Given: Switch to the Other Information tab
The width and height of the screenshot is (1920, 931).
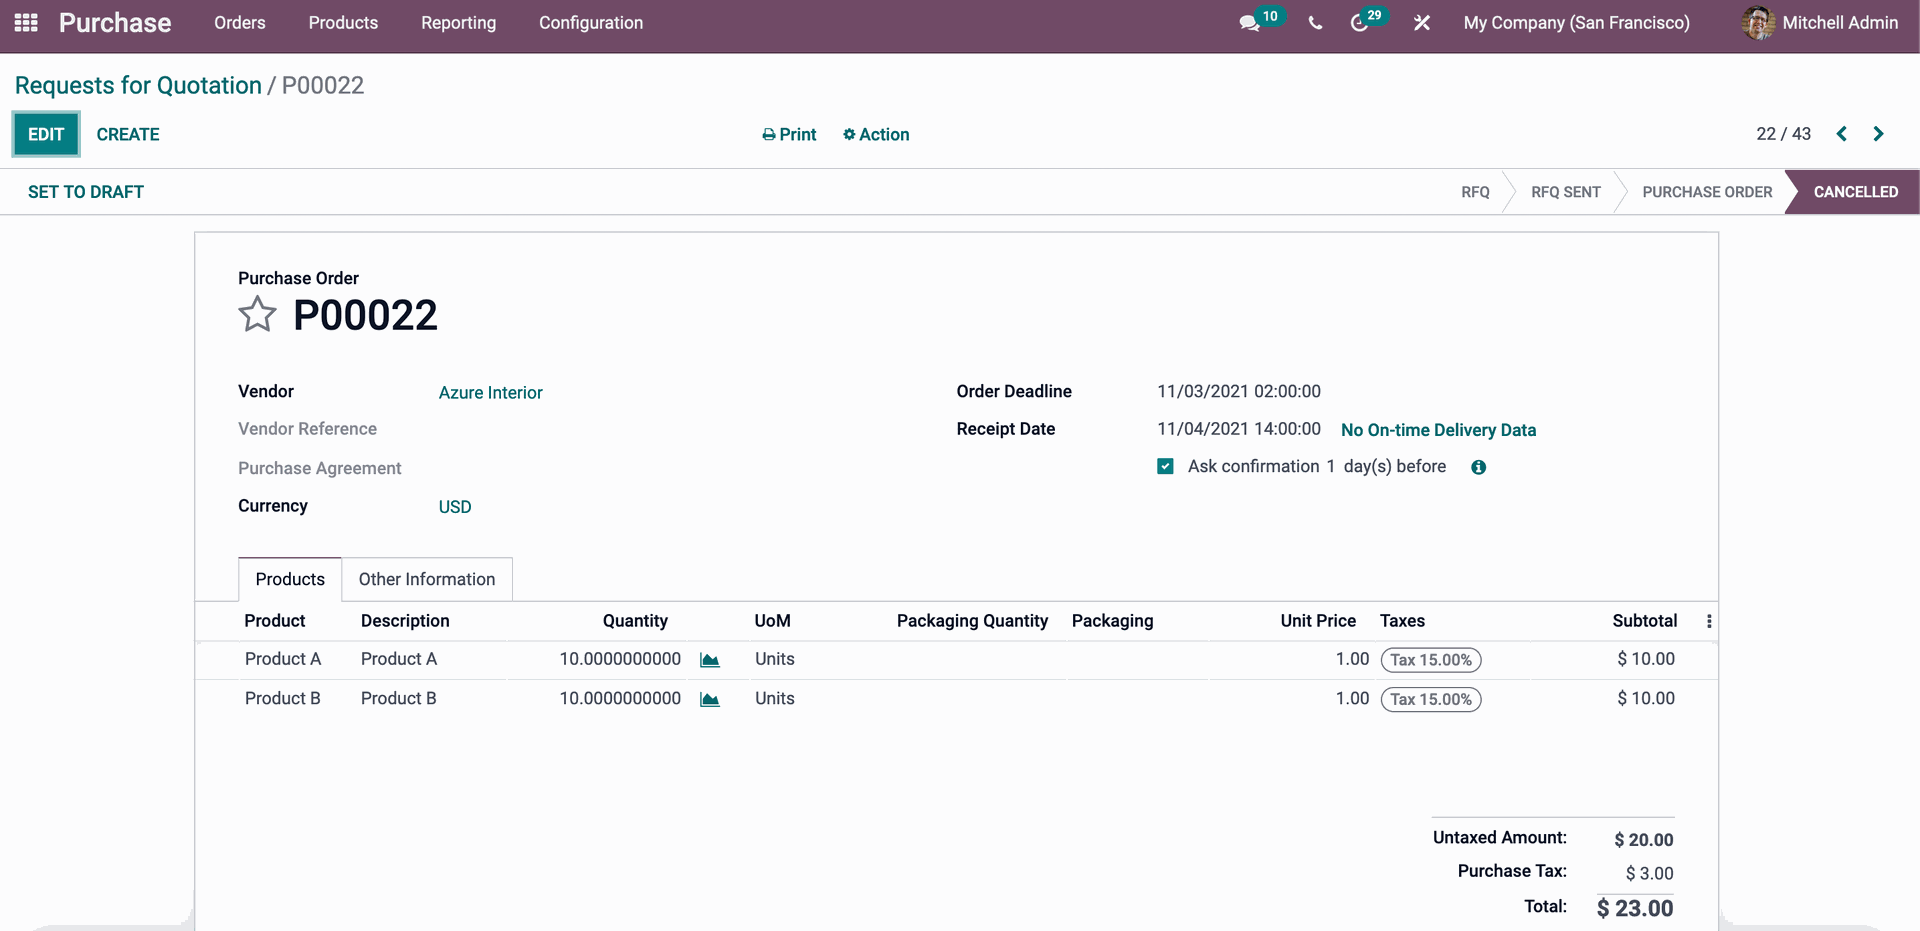Looking at the screenshot, I should tap(427, 579).
